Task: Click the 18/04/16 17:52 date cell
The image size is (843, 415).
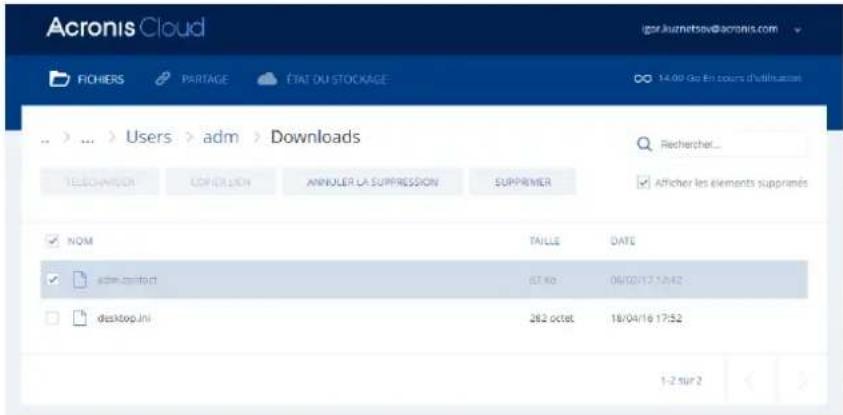Action: click(646, 318)
